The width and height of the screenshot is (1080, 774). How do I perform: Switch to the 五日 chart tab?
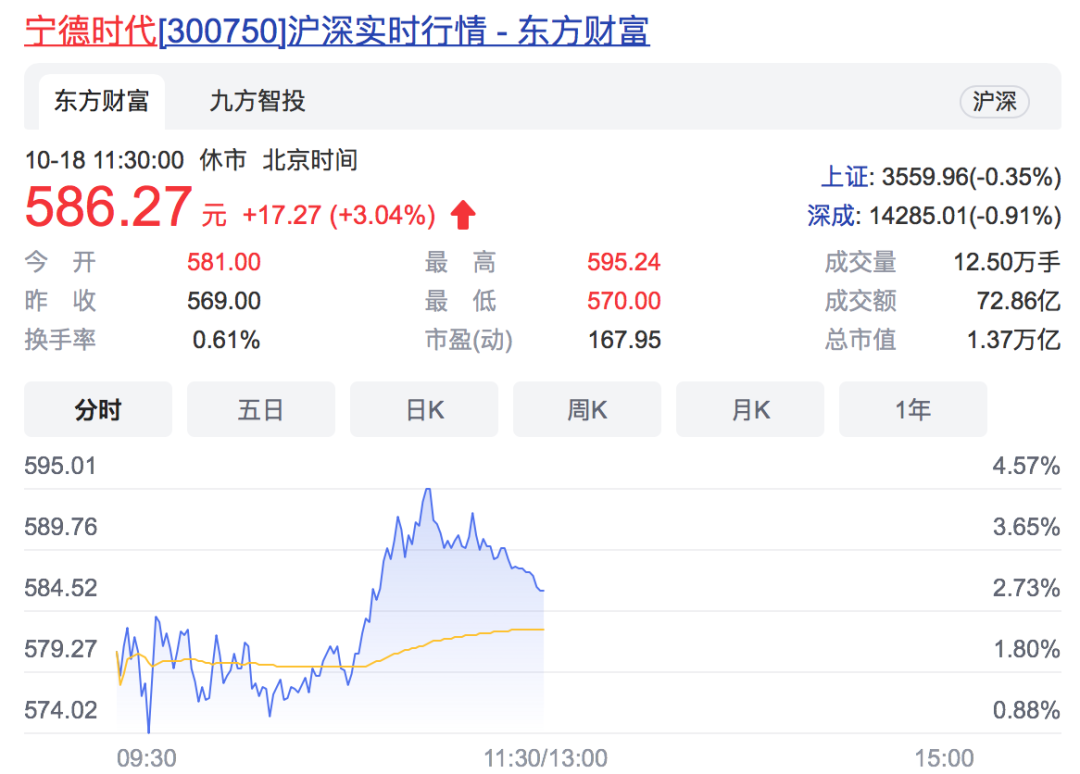[261, 410]
